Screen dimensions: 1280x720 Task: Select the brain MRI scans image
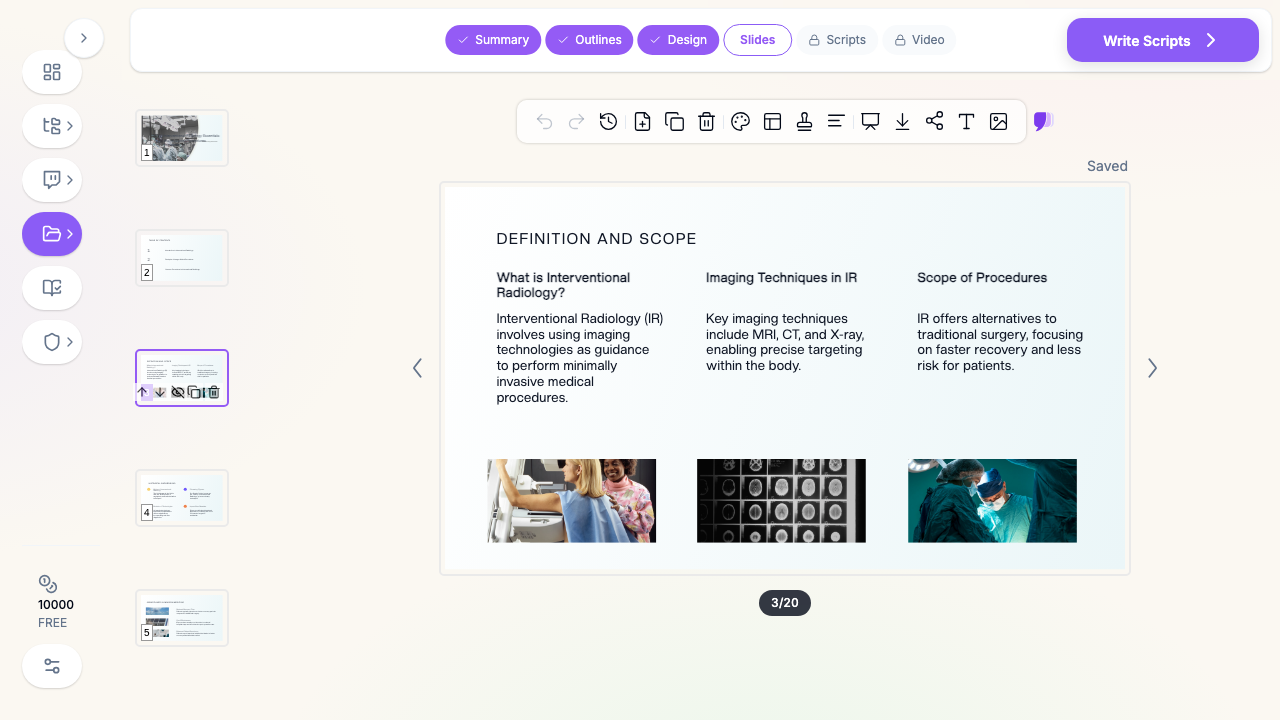pyautogui.click(x=781, y=501)
